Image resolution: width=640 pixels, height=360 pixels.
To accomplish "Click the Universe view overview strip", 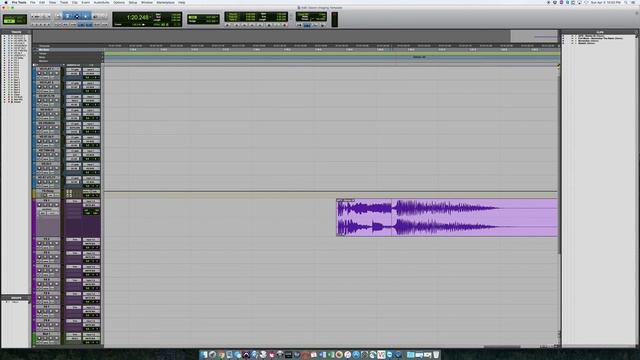I will (295, 36).
